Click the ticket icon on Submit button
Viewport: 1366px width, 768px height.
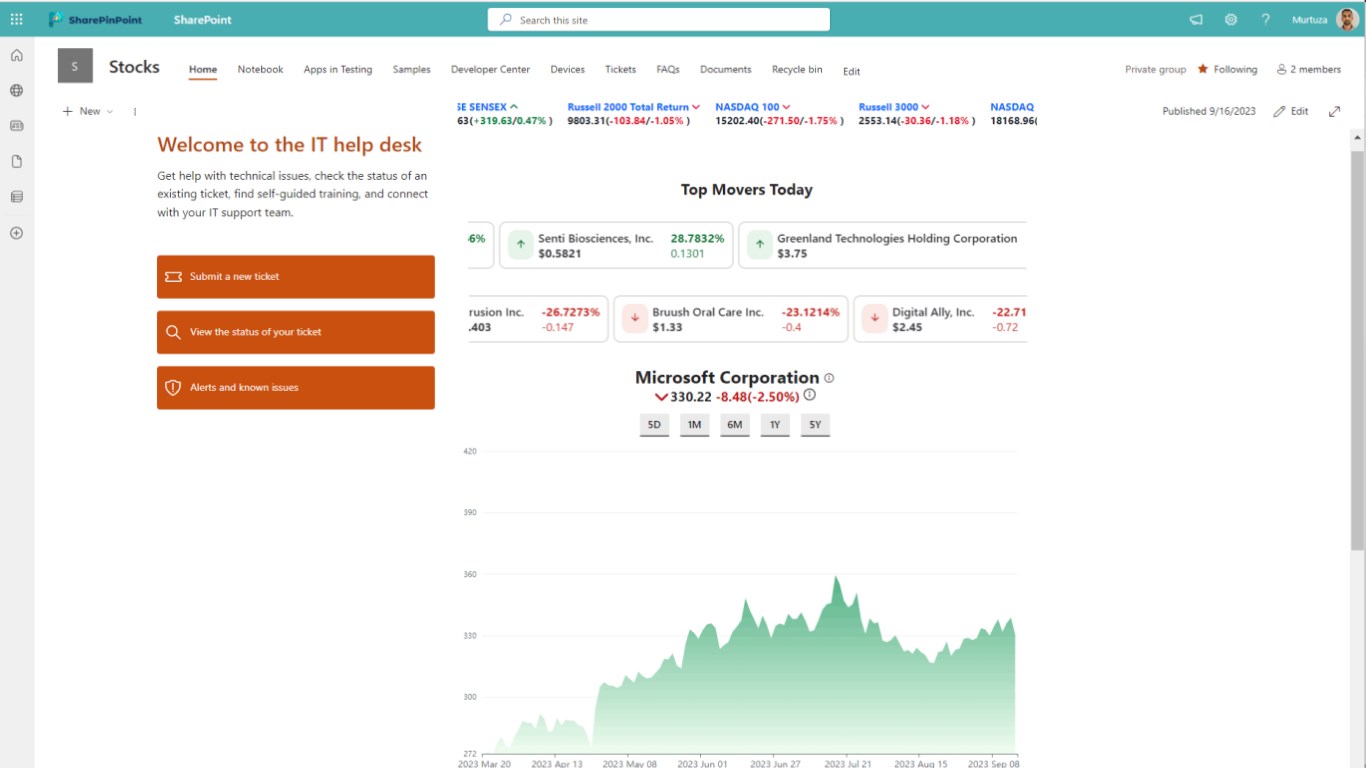[x=173, y=276]
